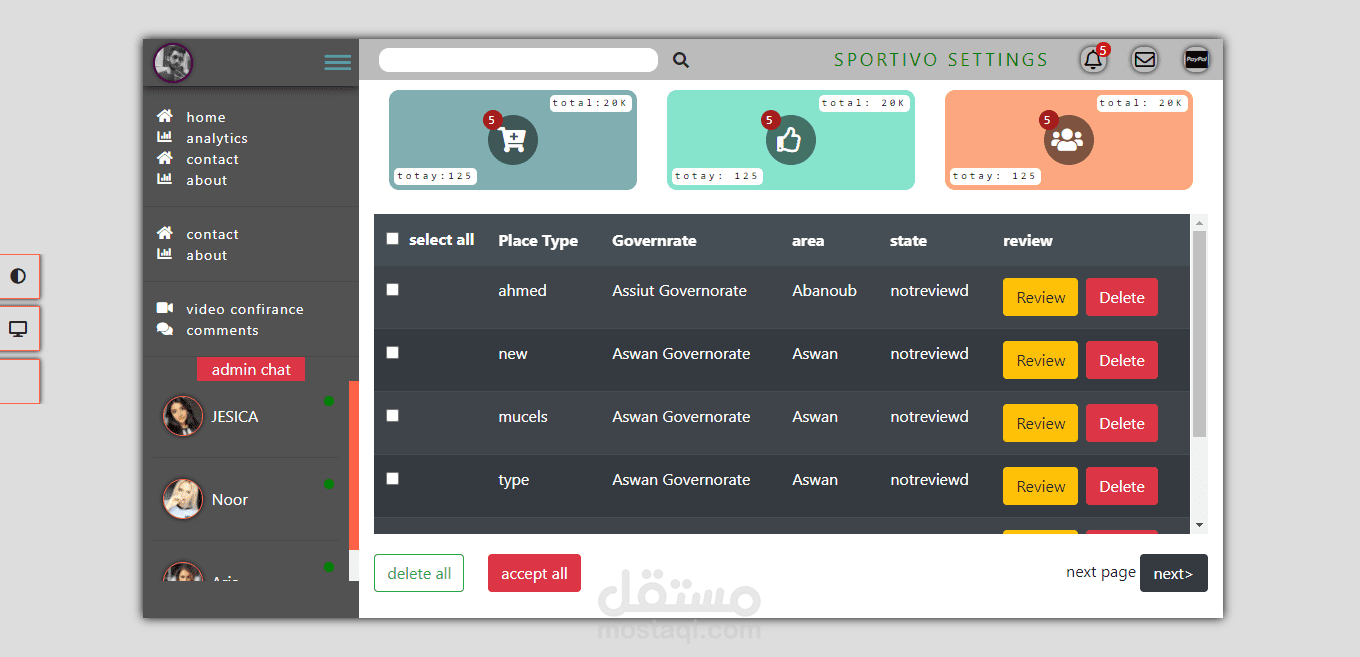
Task: Click the users group icon
Action: tap(1069, 140)
